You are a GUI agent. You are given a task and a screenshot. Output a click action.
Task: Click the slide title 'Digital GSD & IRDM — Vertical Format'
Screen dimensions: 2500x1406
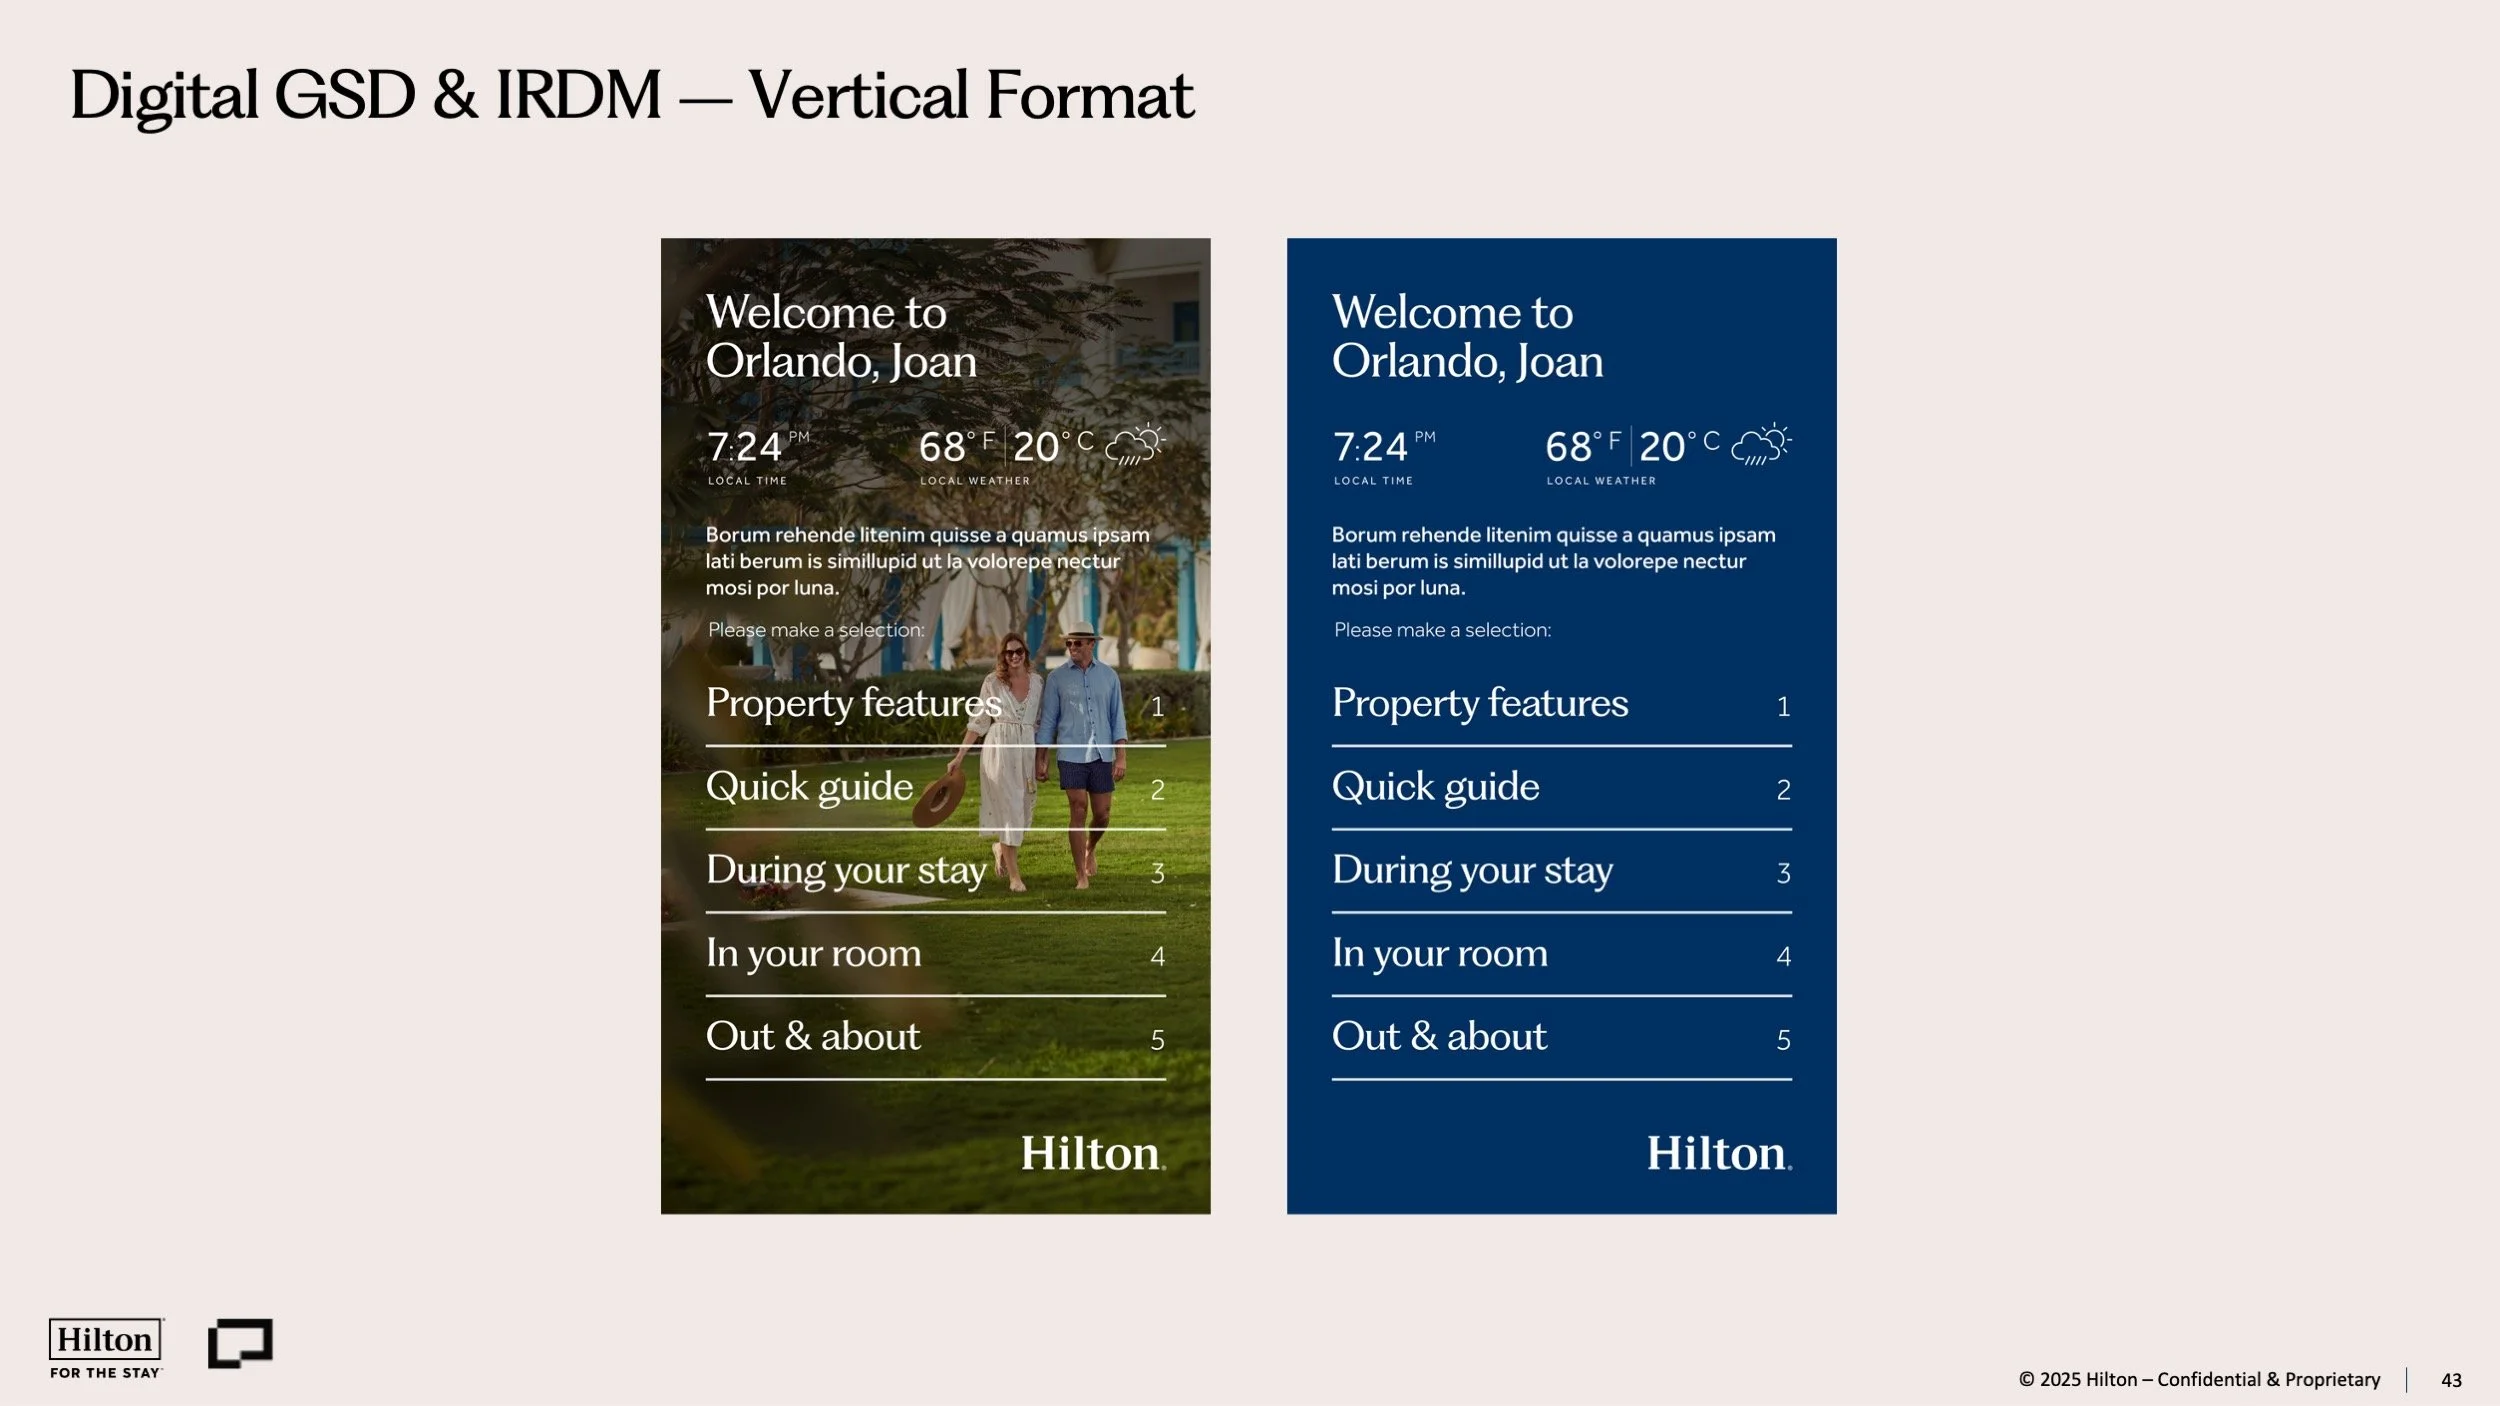coord(632,96)
